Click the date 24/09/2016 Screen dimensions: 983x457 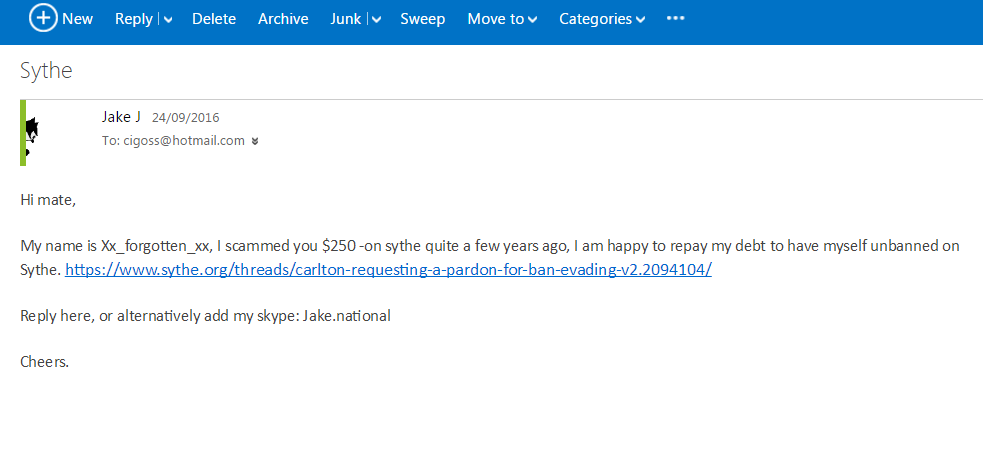185,118
